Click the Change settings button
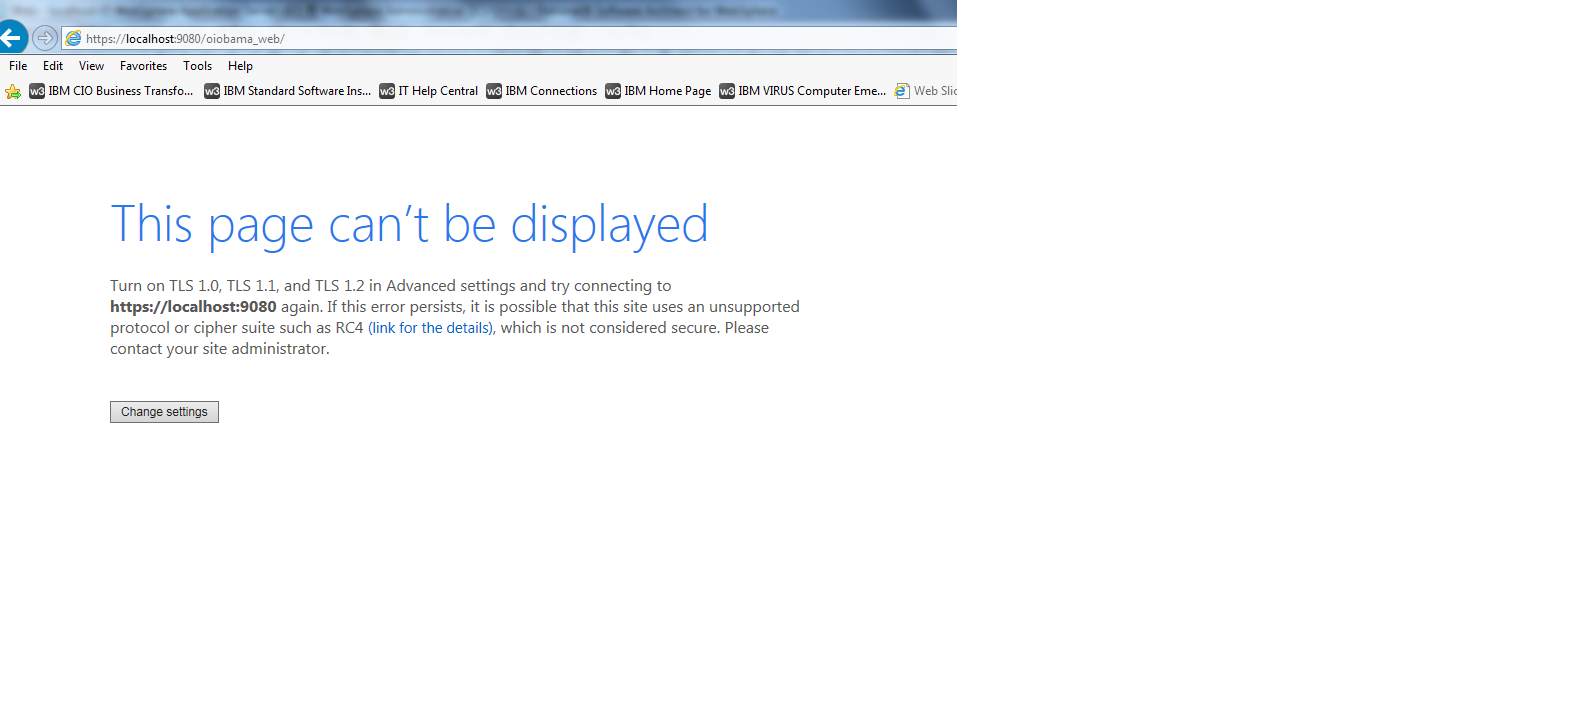1594x702 pixels. point(164,412)
